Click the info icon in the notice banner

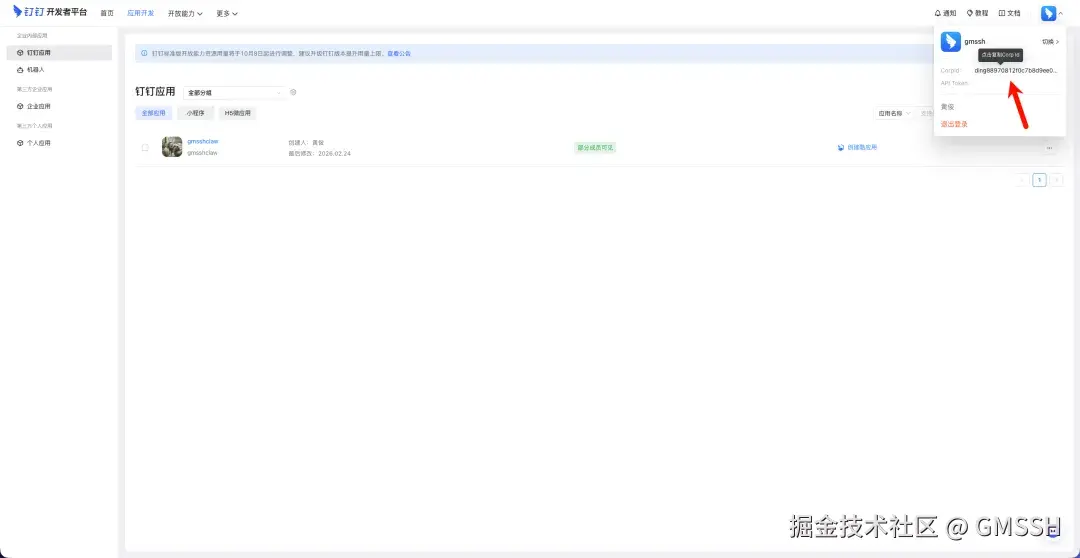pyautogui.click(x=144, y=53)
